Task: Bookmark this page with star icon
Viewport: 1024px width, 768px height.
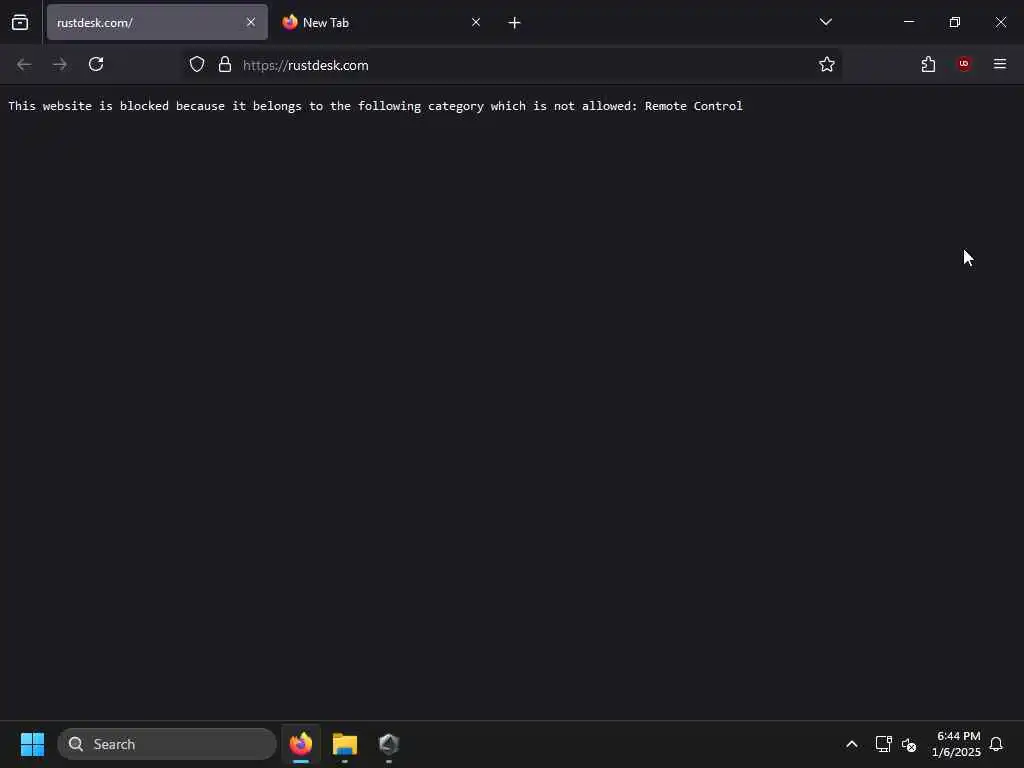Action: [x=827, y=64]
